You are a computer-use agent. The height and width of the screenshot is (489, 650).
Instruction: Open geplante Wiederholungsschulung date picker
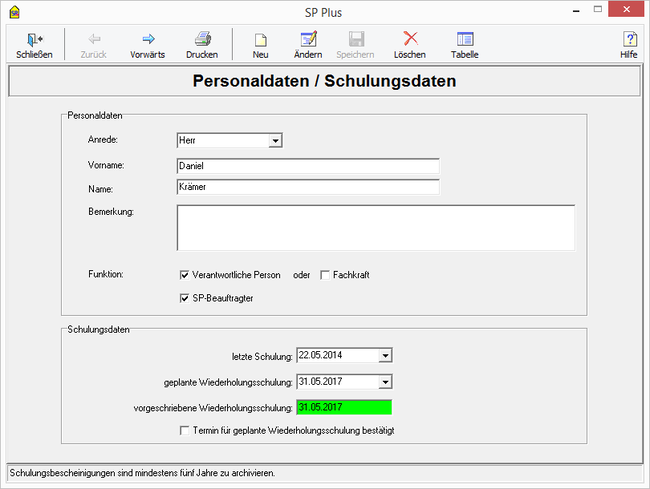click(386, 381)
